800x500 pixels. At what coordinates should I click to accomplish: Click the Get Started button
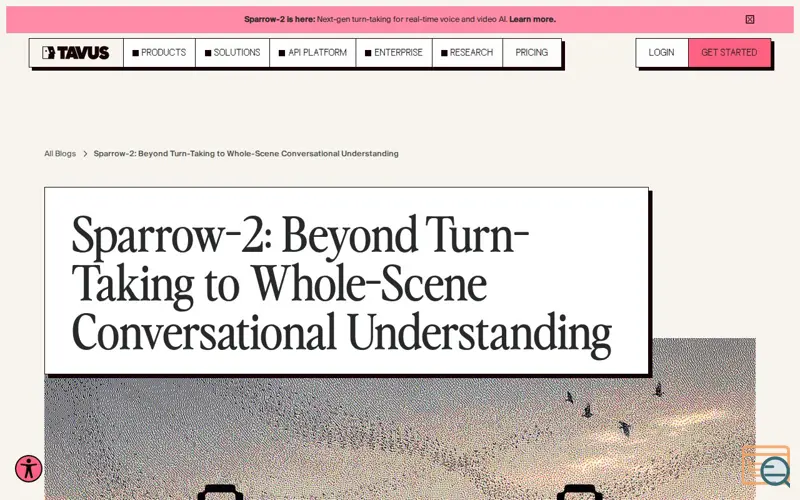point(729,53)
